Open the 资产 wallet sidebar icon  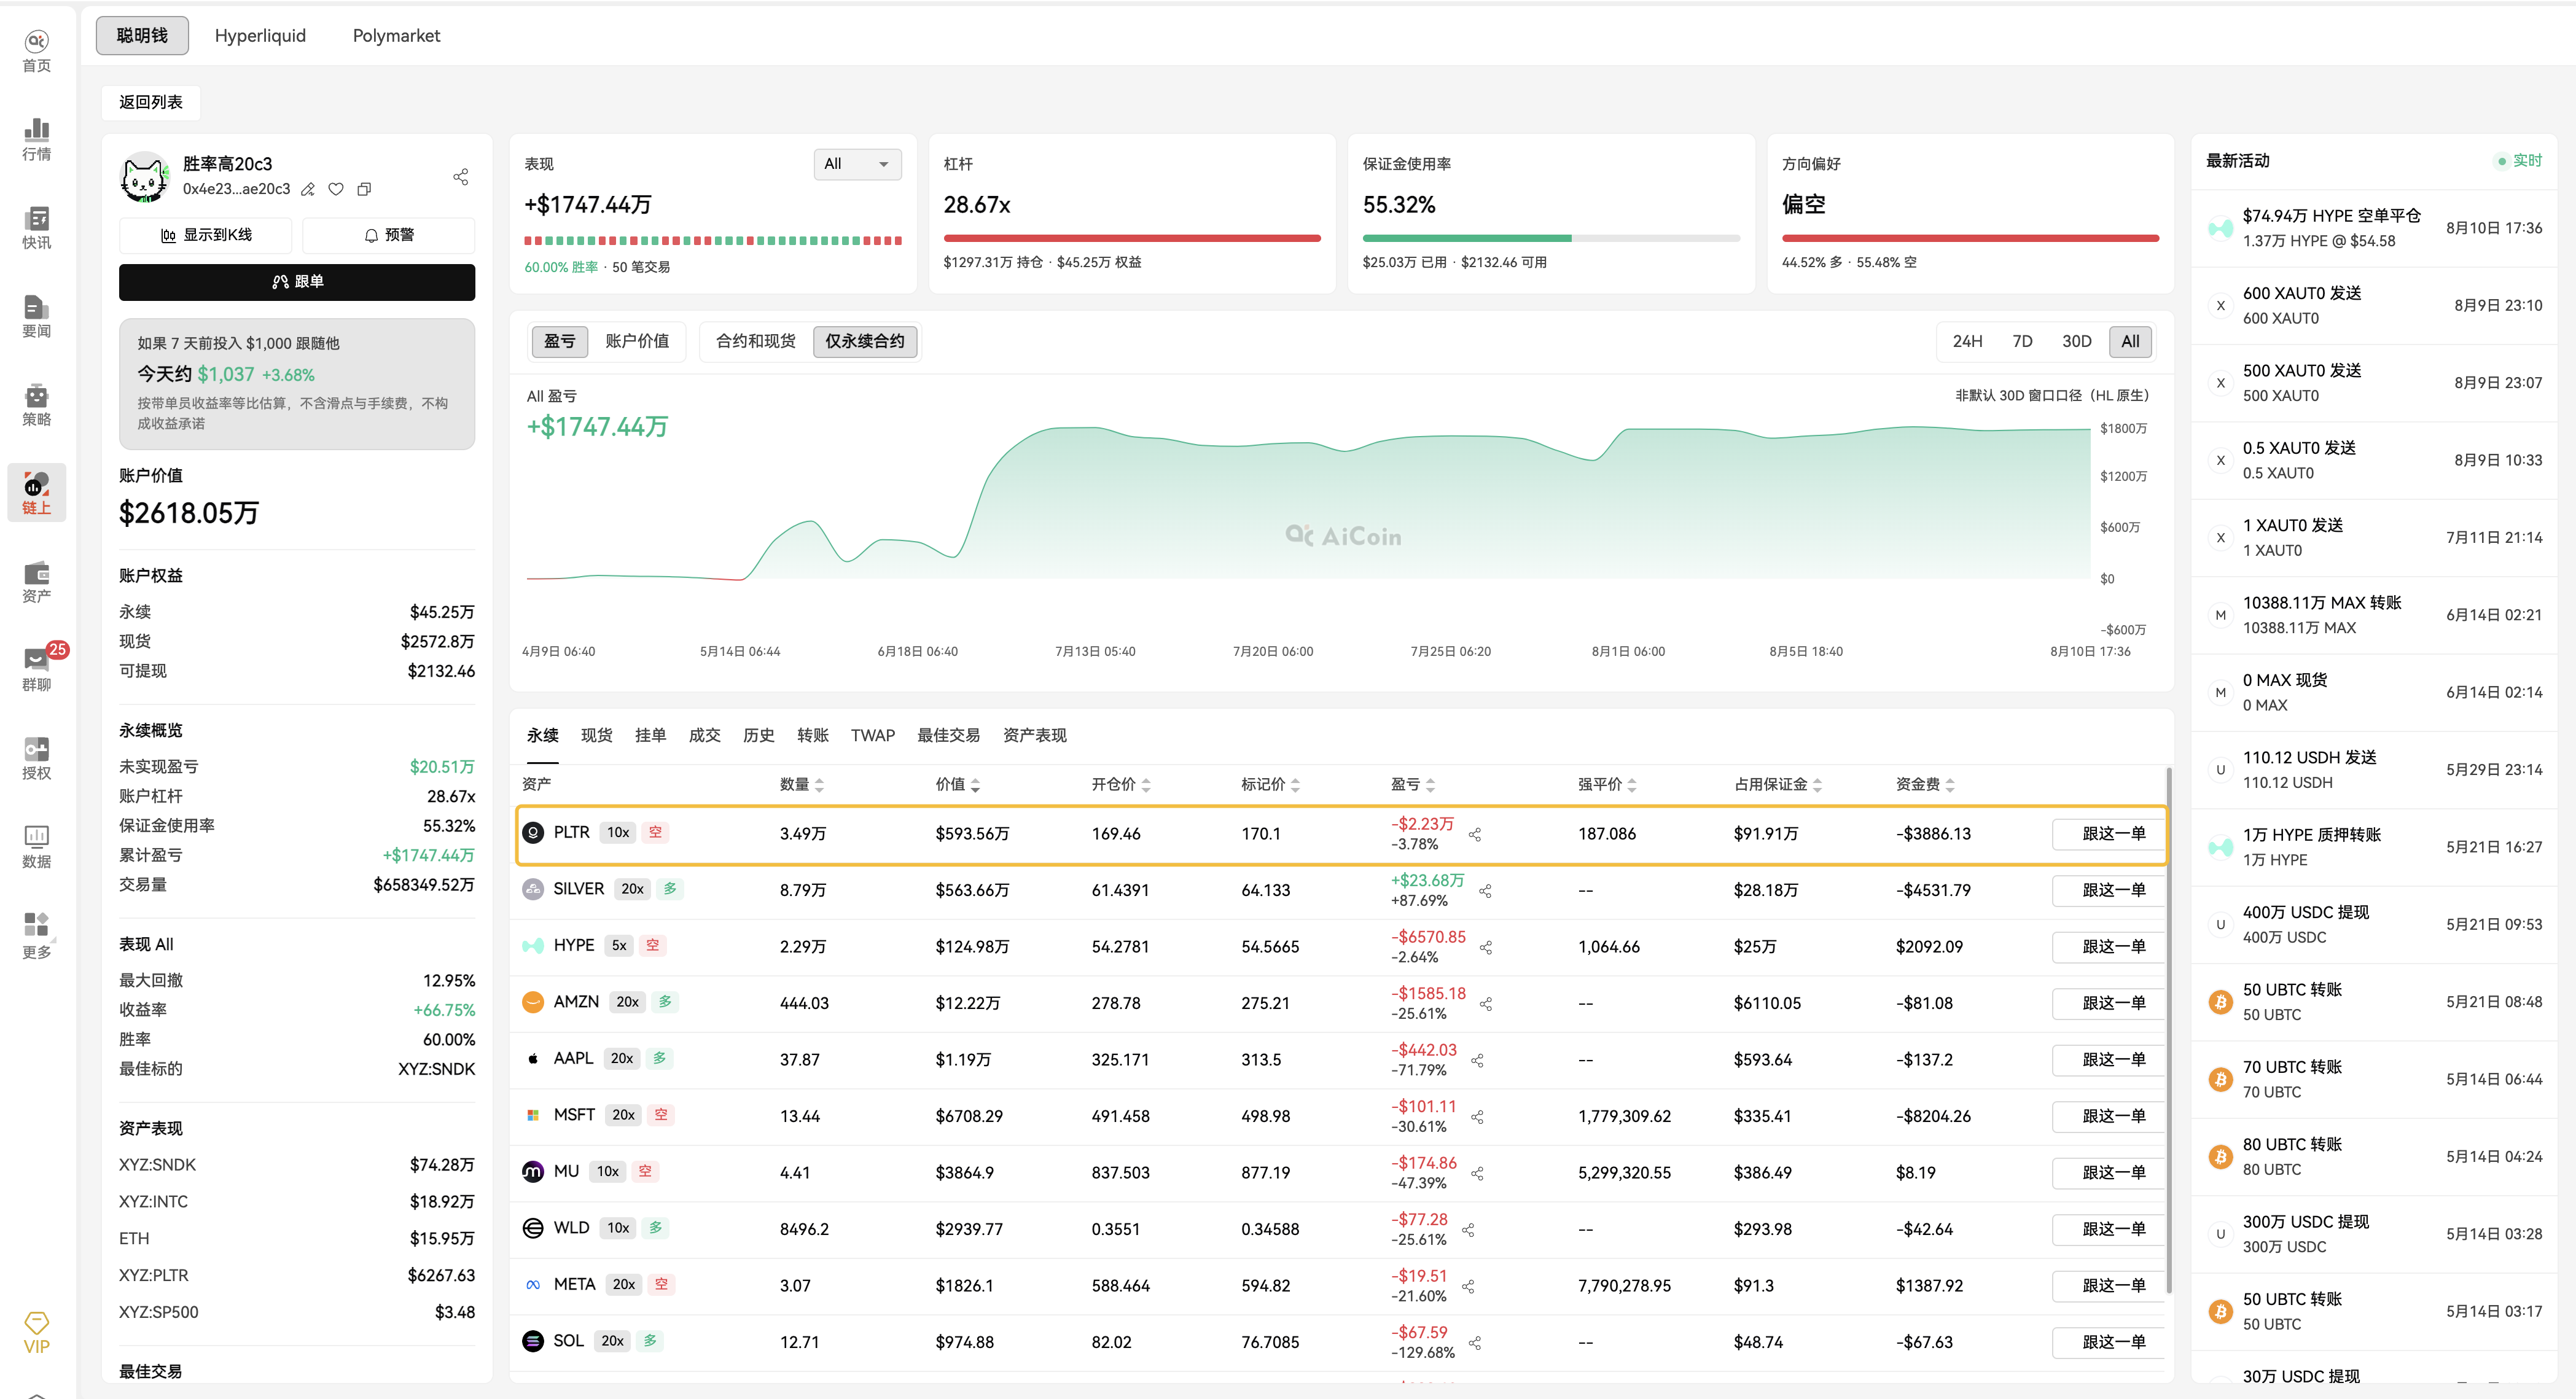click(36, 582)
